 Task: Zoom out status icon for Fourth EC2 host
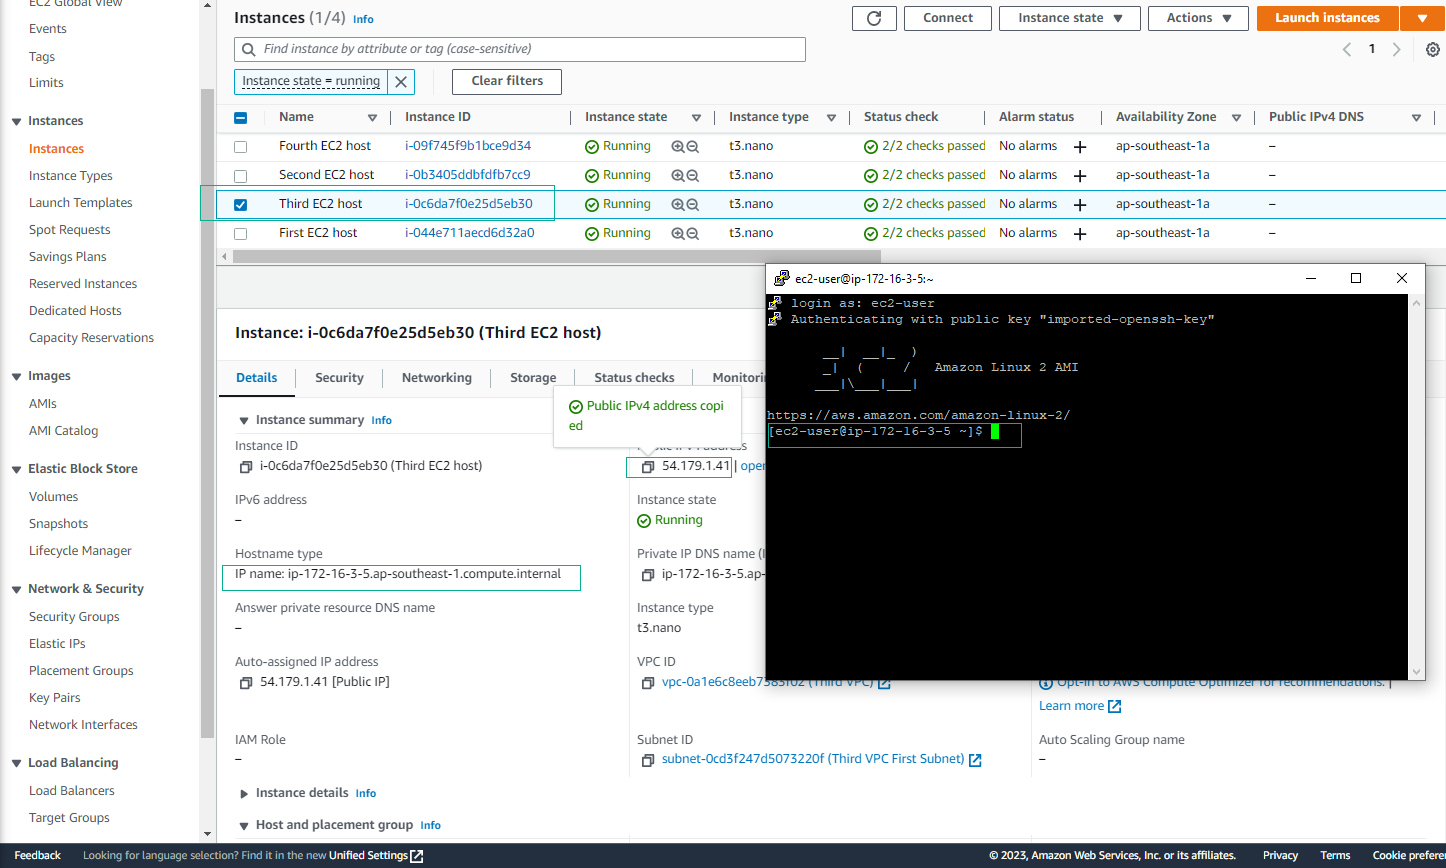(692, 146)
